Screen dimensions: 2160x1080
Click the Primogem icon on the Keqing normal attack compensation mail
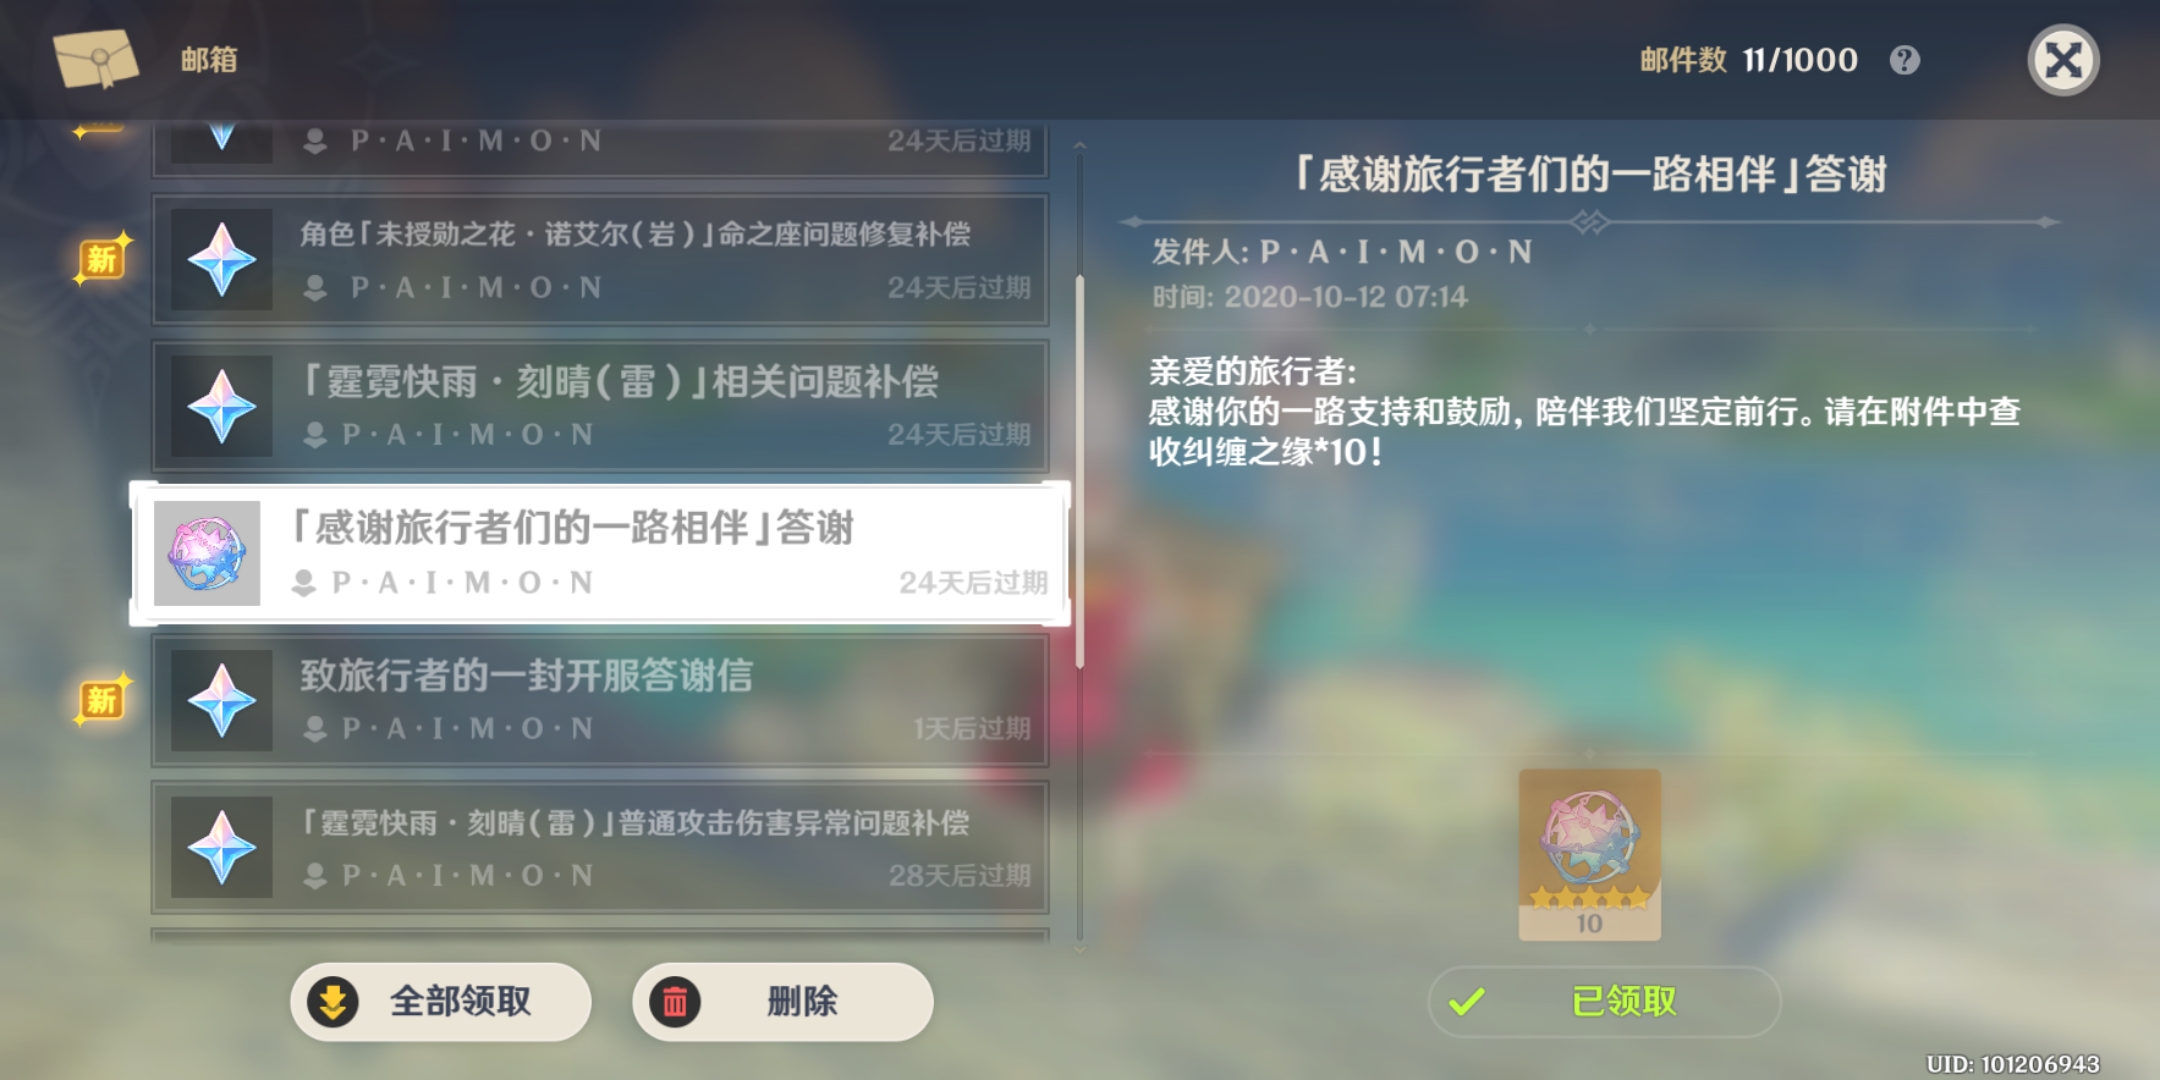(221, 847)
